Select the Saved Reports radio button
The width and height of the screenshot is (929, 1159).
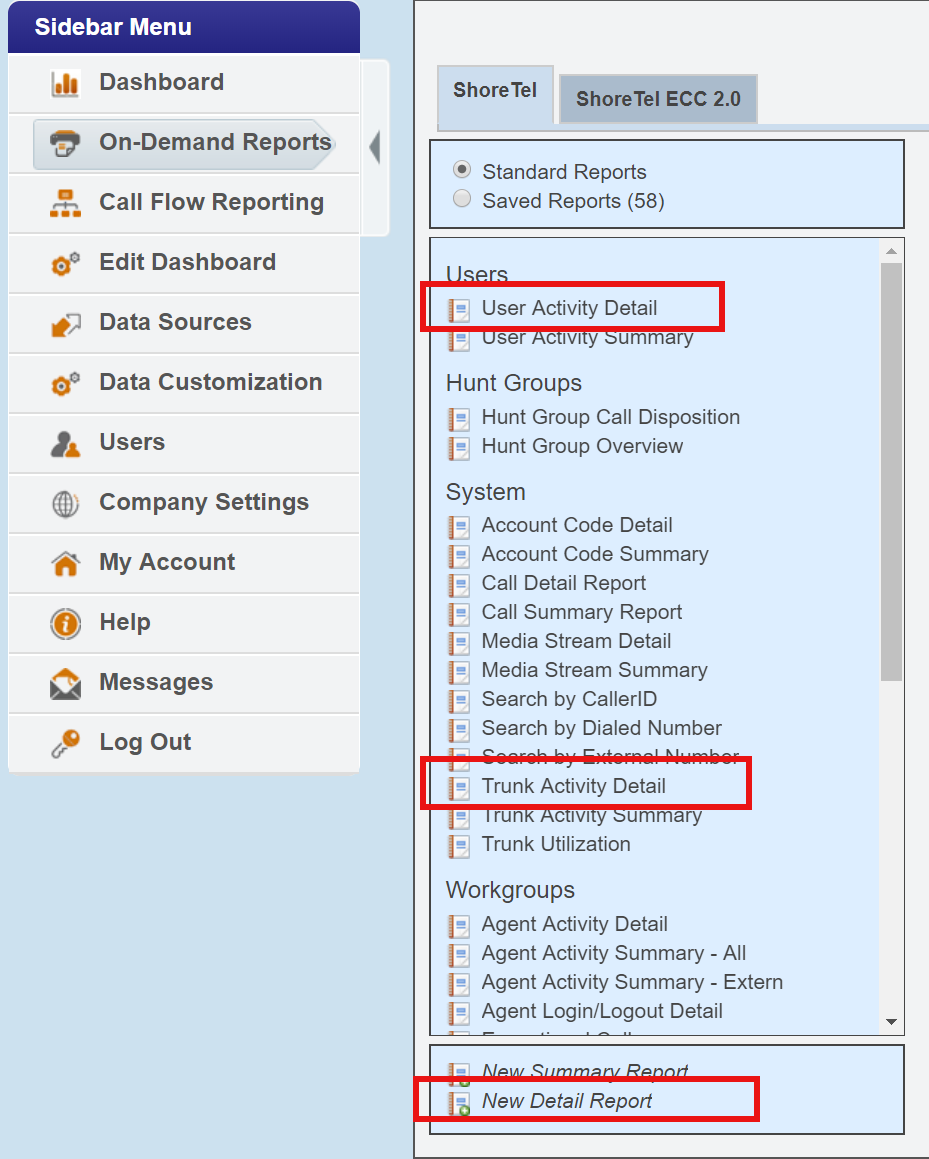[462, 200]
